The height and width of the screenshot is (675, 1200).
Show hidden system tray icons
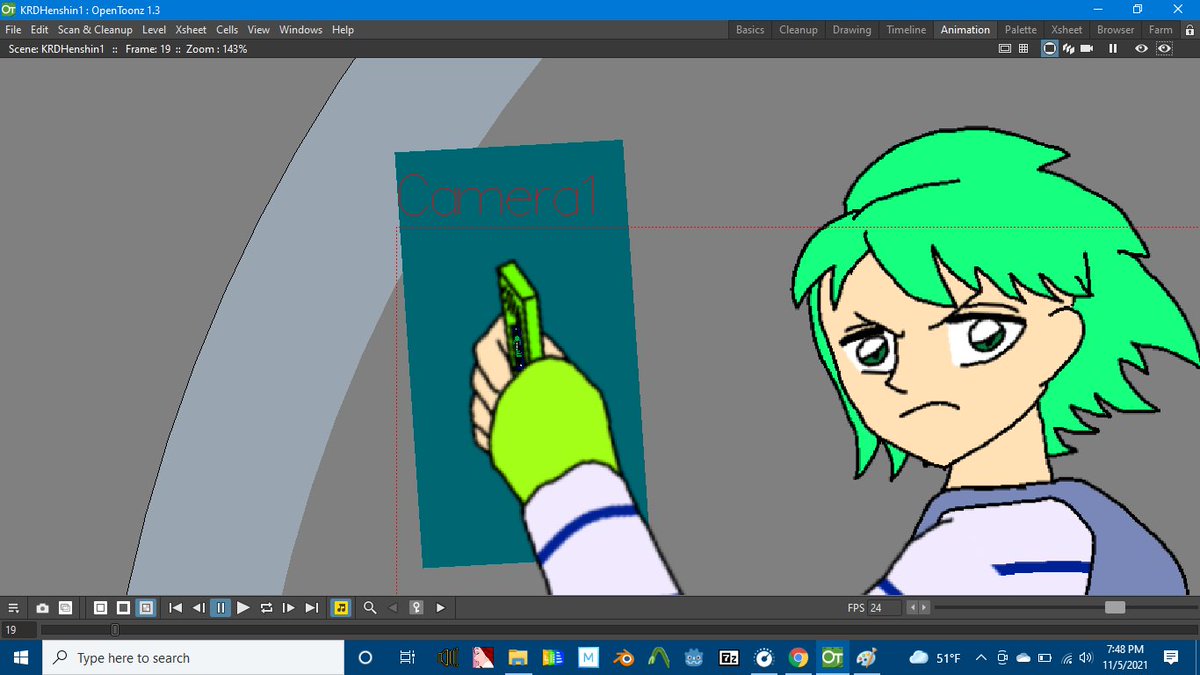(x=981, y=657)
